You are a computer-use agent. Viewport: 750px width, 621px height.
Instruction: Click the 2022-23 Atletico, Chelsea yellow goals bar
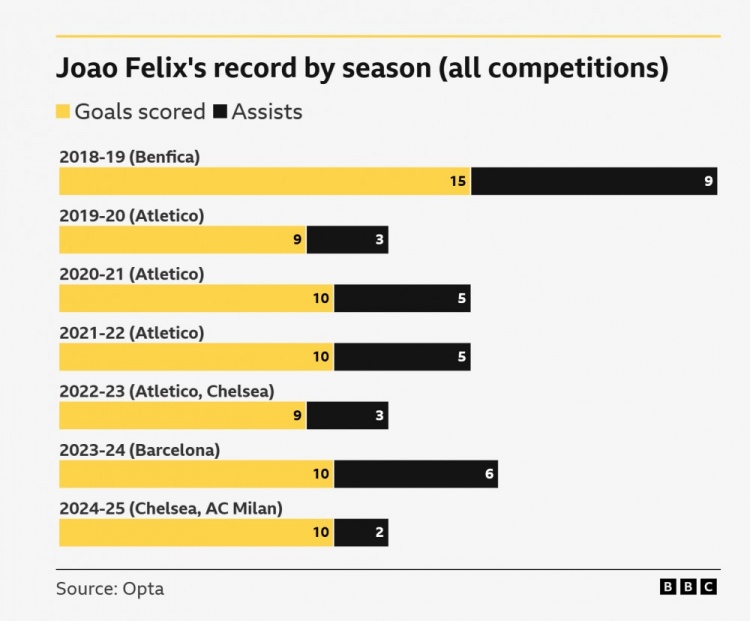(x=182, y=416)
